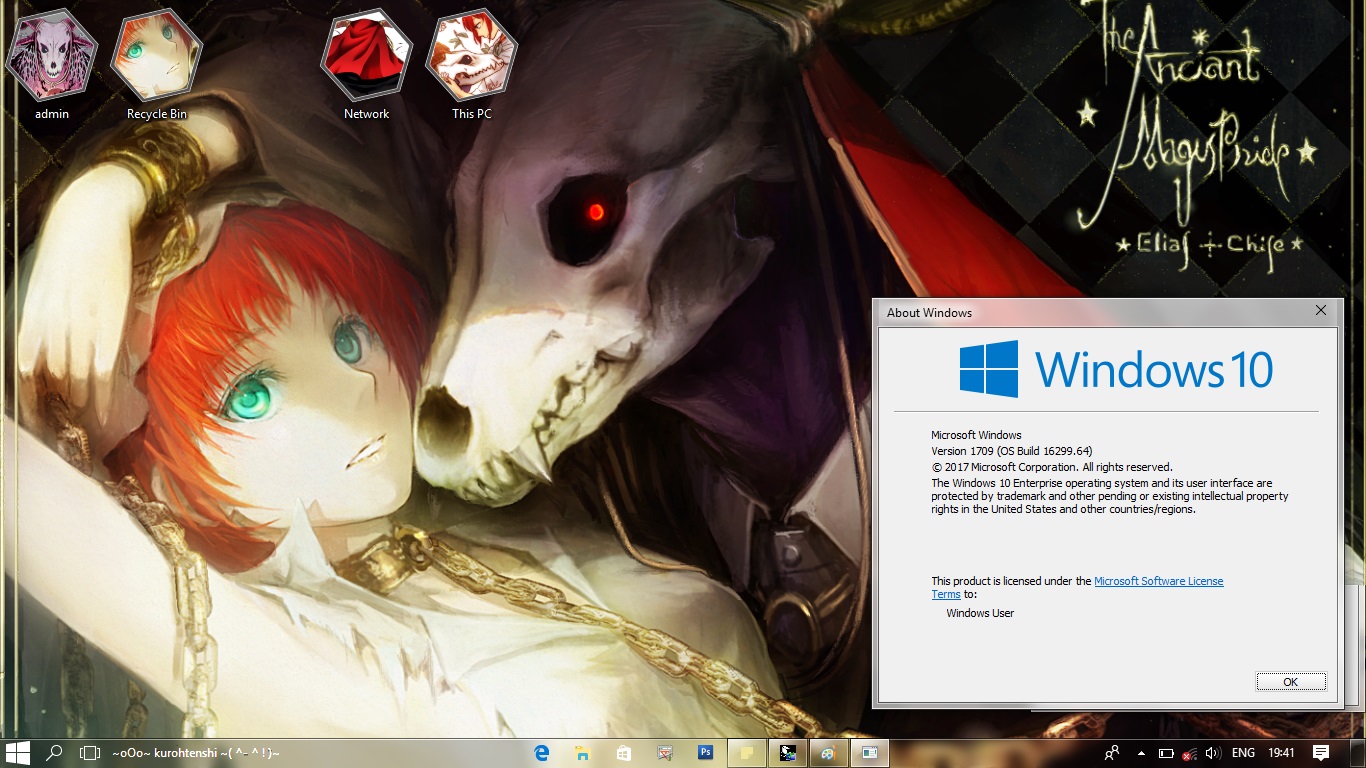Click the Windows 10 logo banner
The image size is (1366, 768).
1116,369
